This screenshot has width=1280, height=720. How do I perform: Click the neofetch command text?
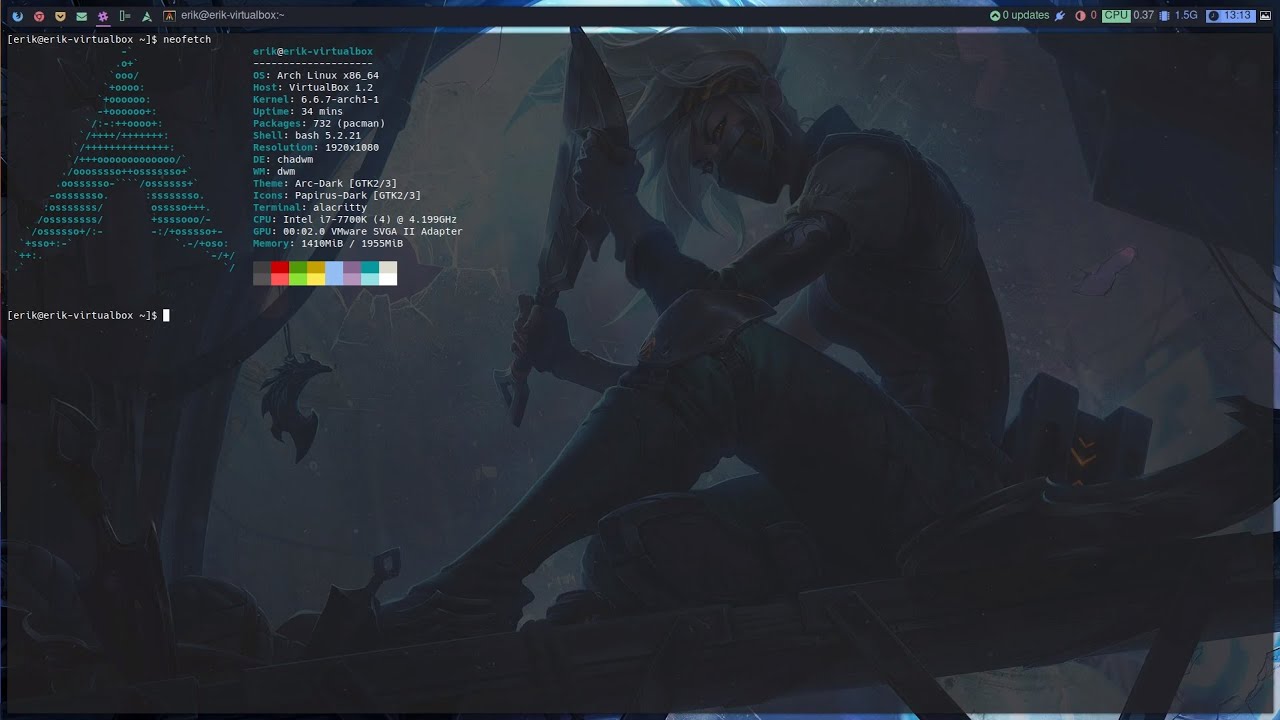[187, 39]
